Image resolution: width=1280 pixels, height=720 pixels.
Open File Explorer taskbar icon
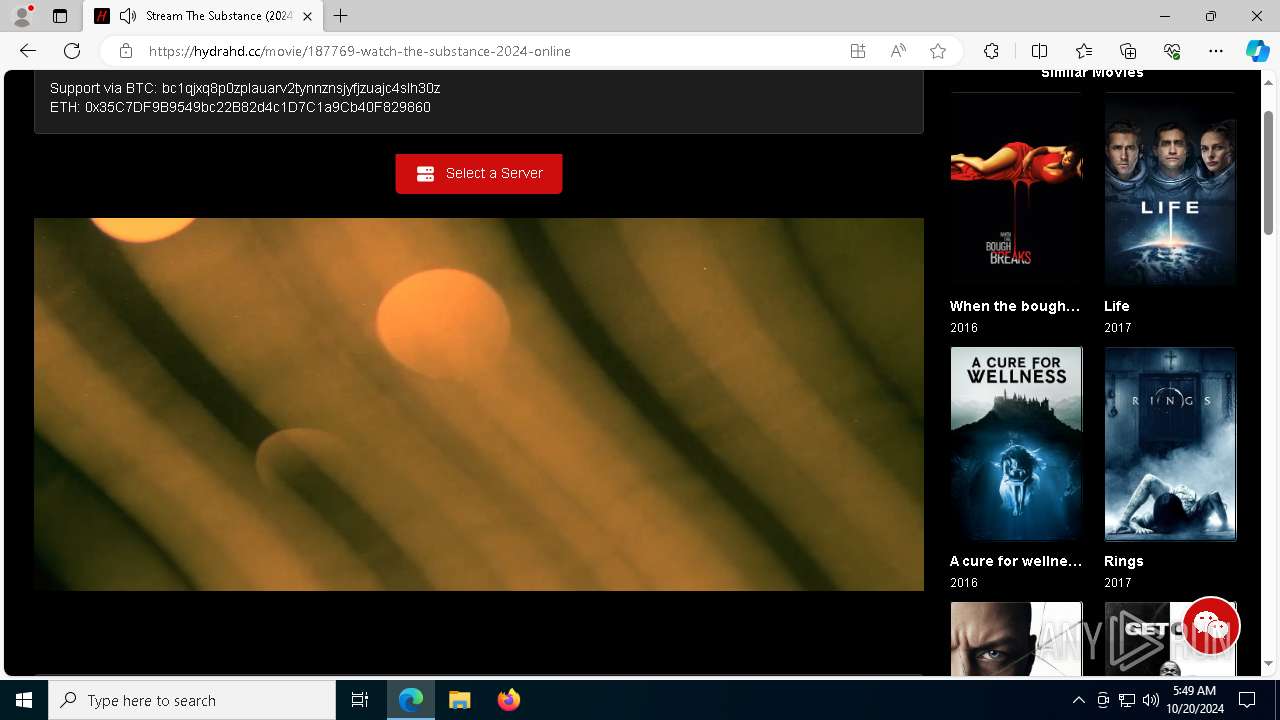point(459,700)
